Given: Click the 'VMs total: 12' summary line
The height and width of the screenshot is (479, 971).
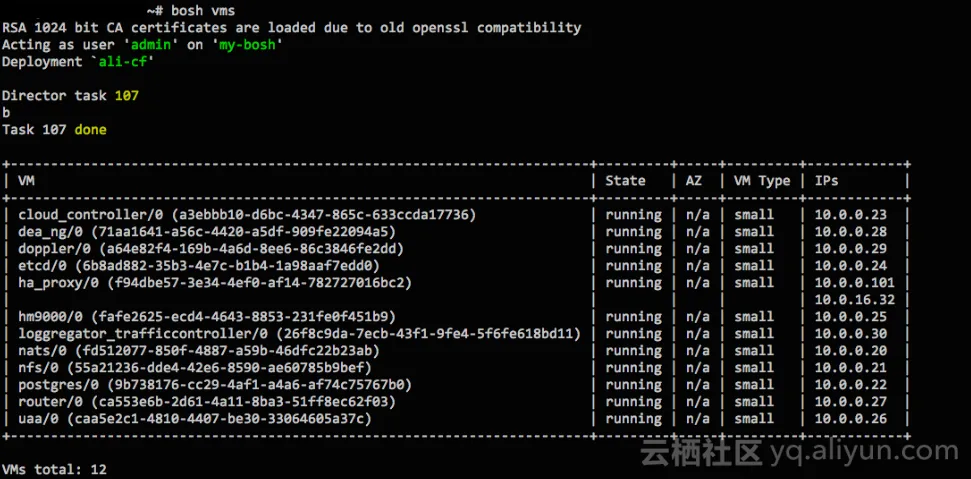Looking at the screenshot, I should [x=54, y=469].
